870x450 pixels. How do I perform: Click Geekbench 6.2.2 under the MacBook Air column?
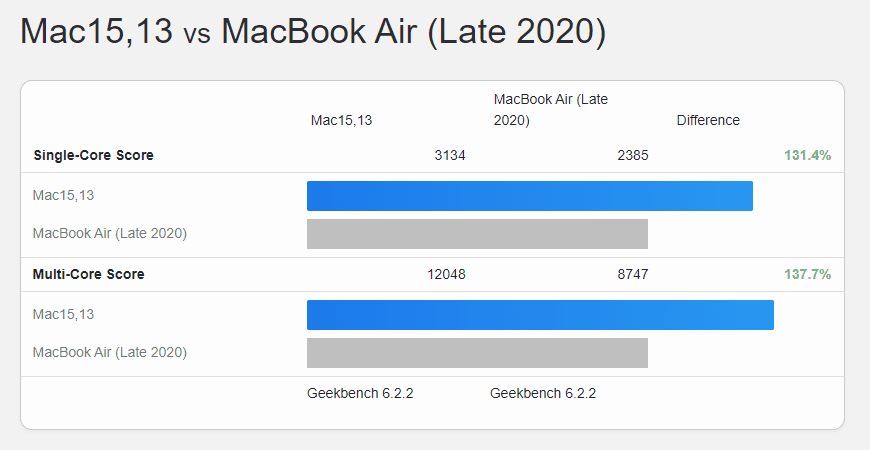pyautogui.click(x=543, y=393)
